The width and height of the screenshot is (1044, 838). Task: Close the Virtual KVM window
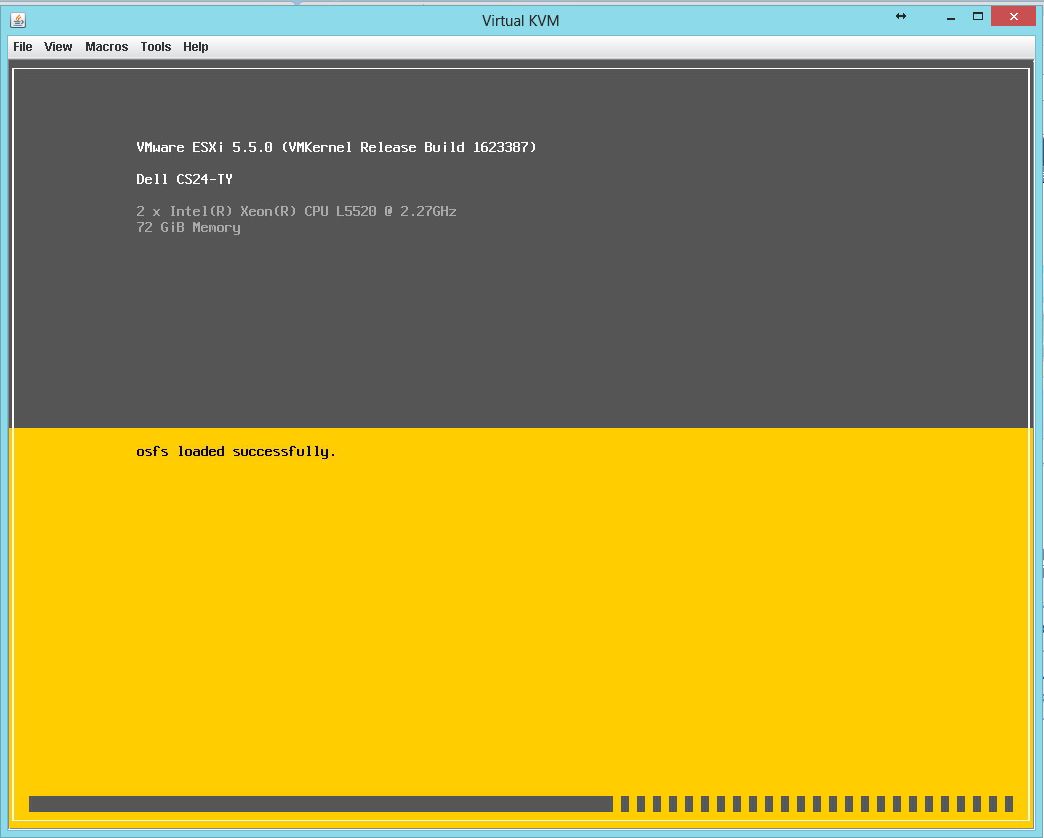(x=1013, y=16)
